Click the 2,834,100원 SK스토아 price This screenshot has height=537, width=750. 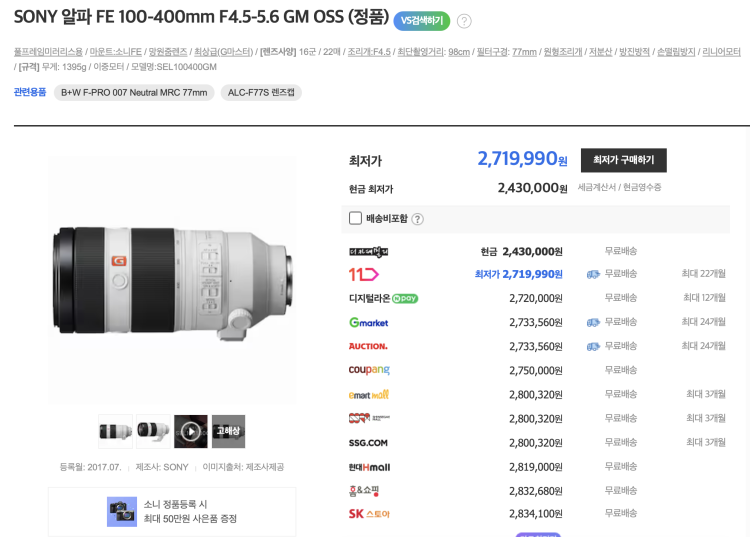click(536, 514)
